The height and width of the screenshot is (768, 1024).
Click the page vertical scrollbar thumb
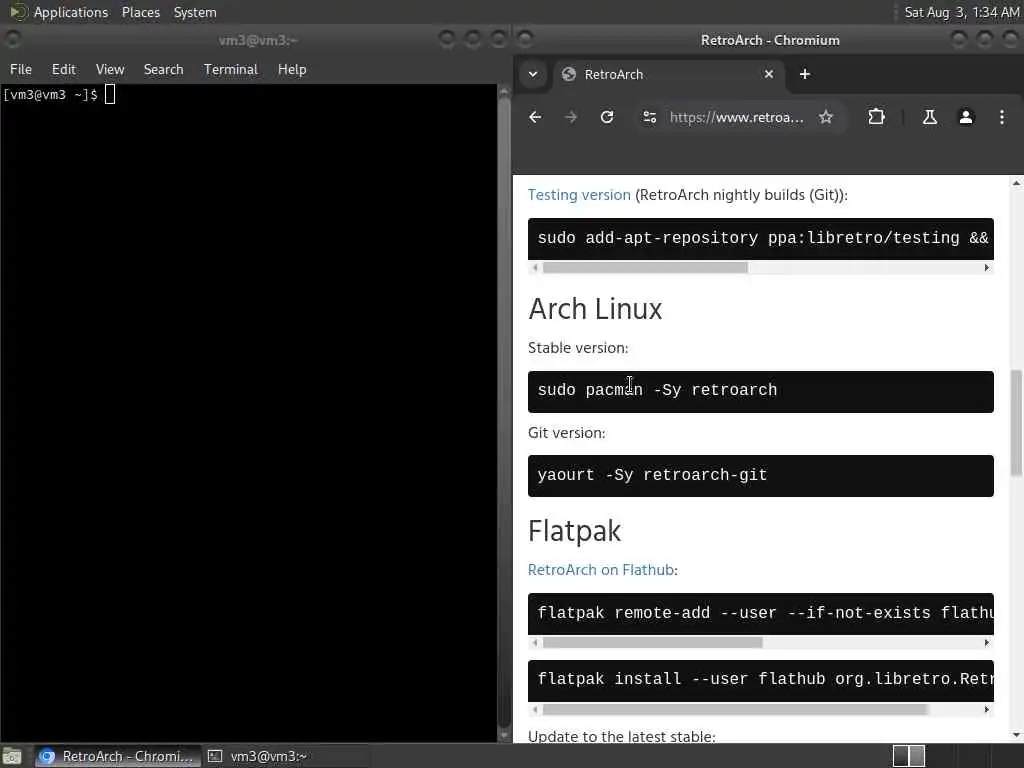[1016, 423]
